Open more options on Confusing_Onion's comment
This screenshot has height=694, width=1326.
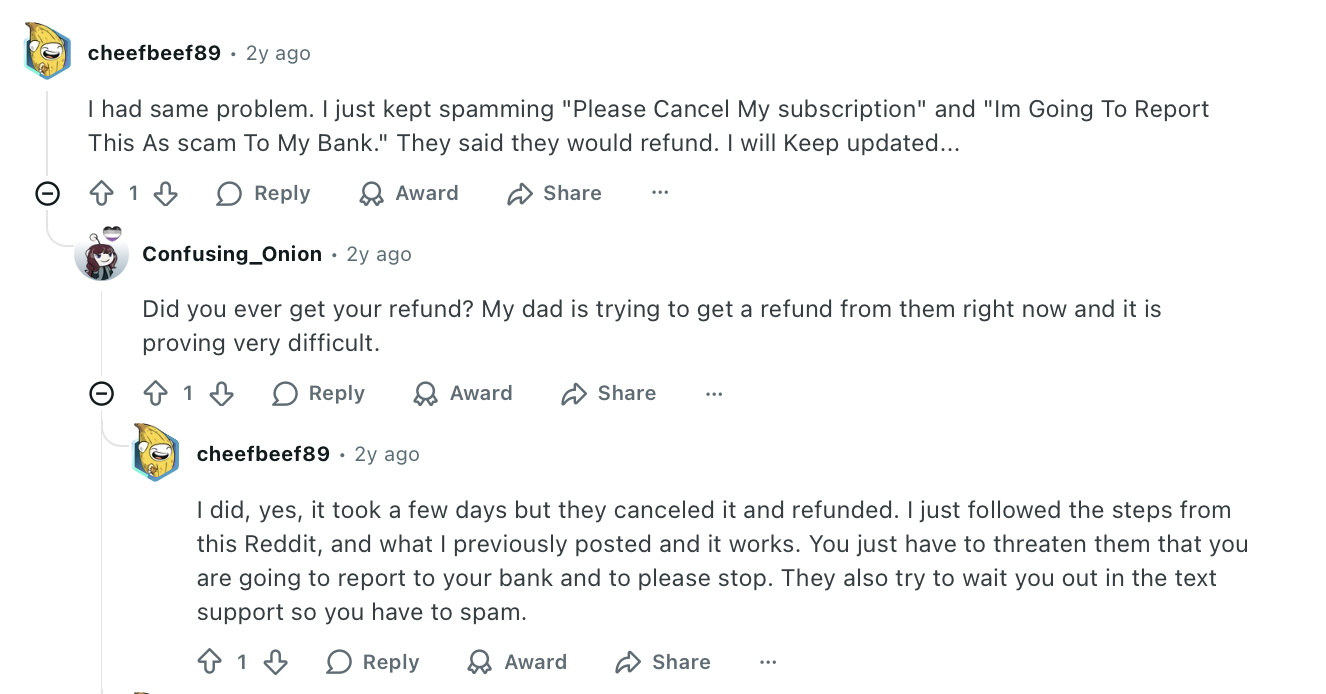714,393
